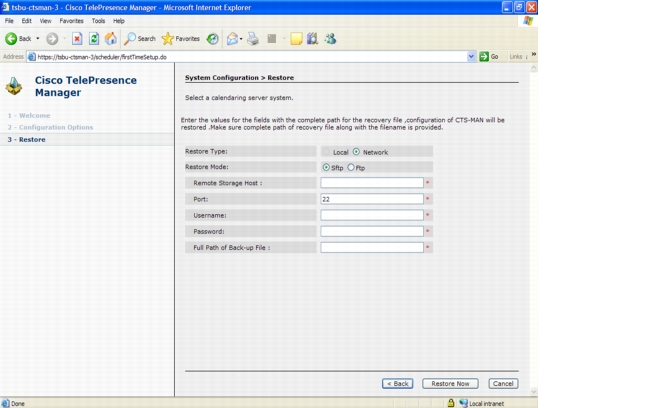Viewport: 653px width, 408px height.
Task: Open the File menu
Action: pos(9,21)
